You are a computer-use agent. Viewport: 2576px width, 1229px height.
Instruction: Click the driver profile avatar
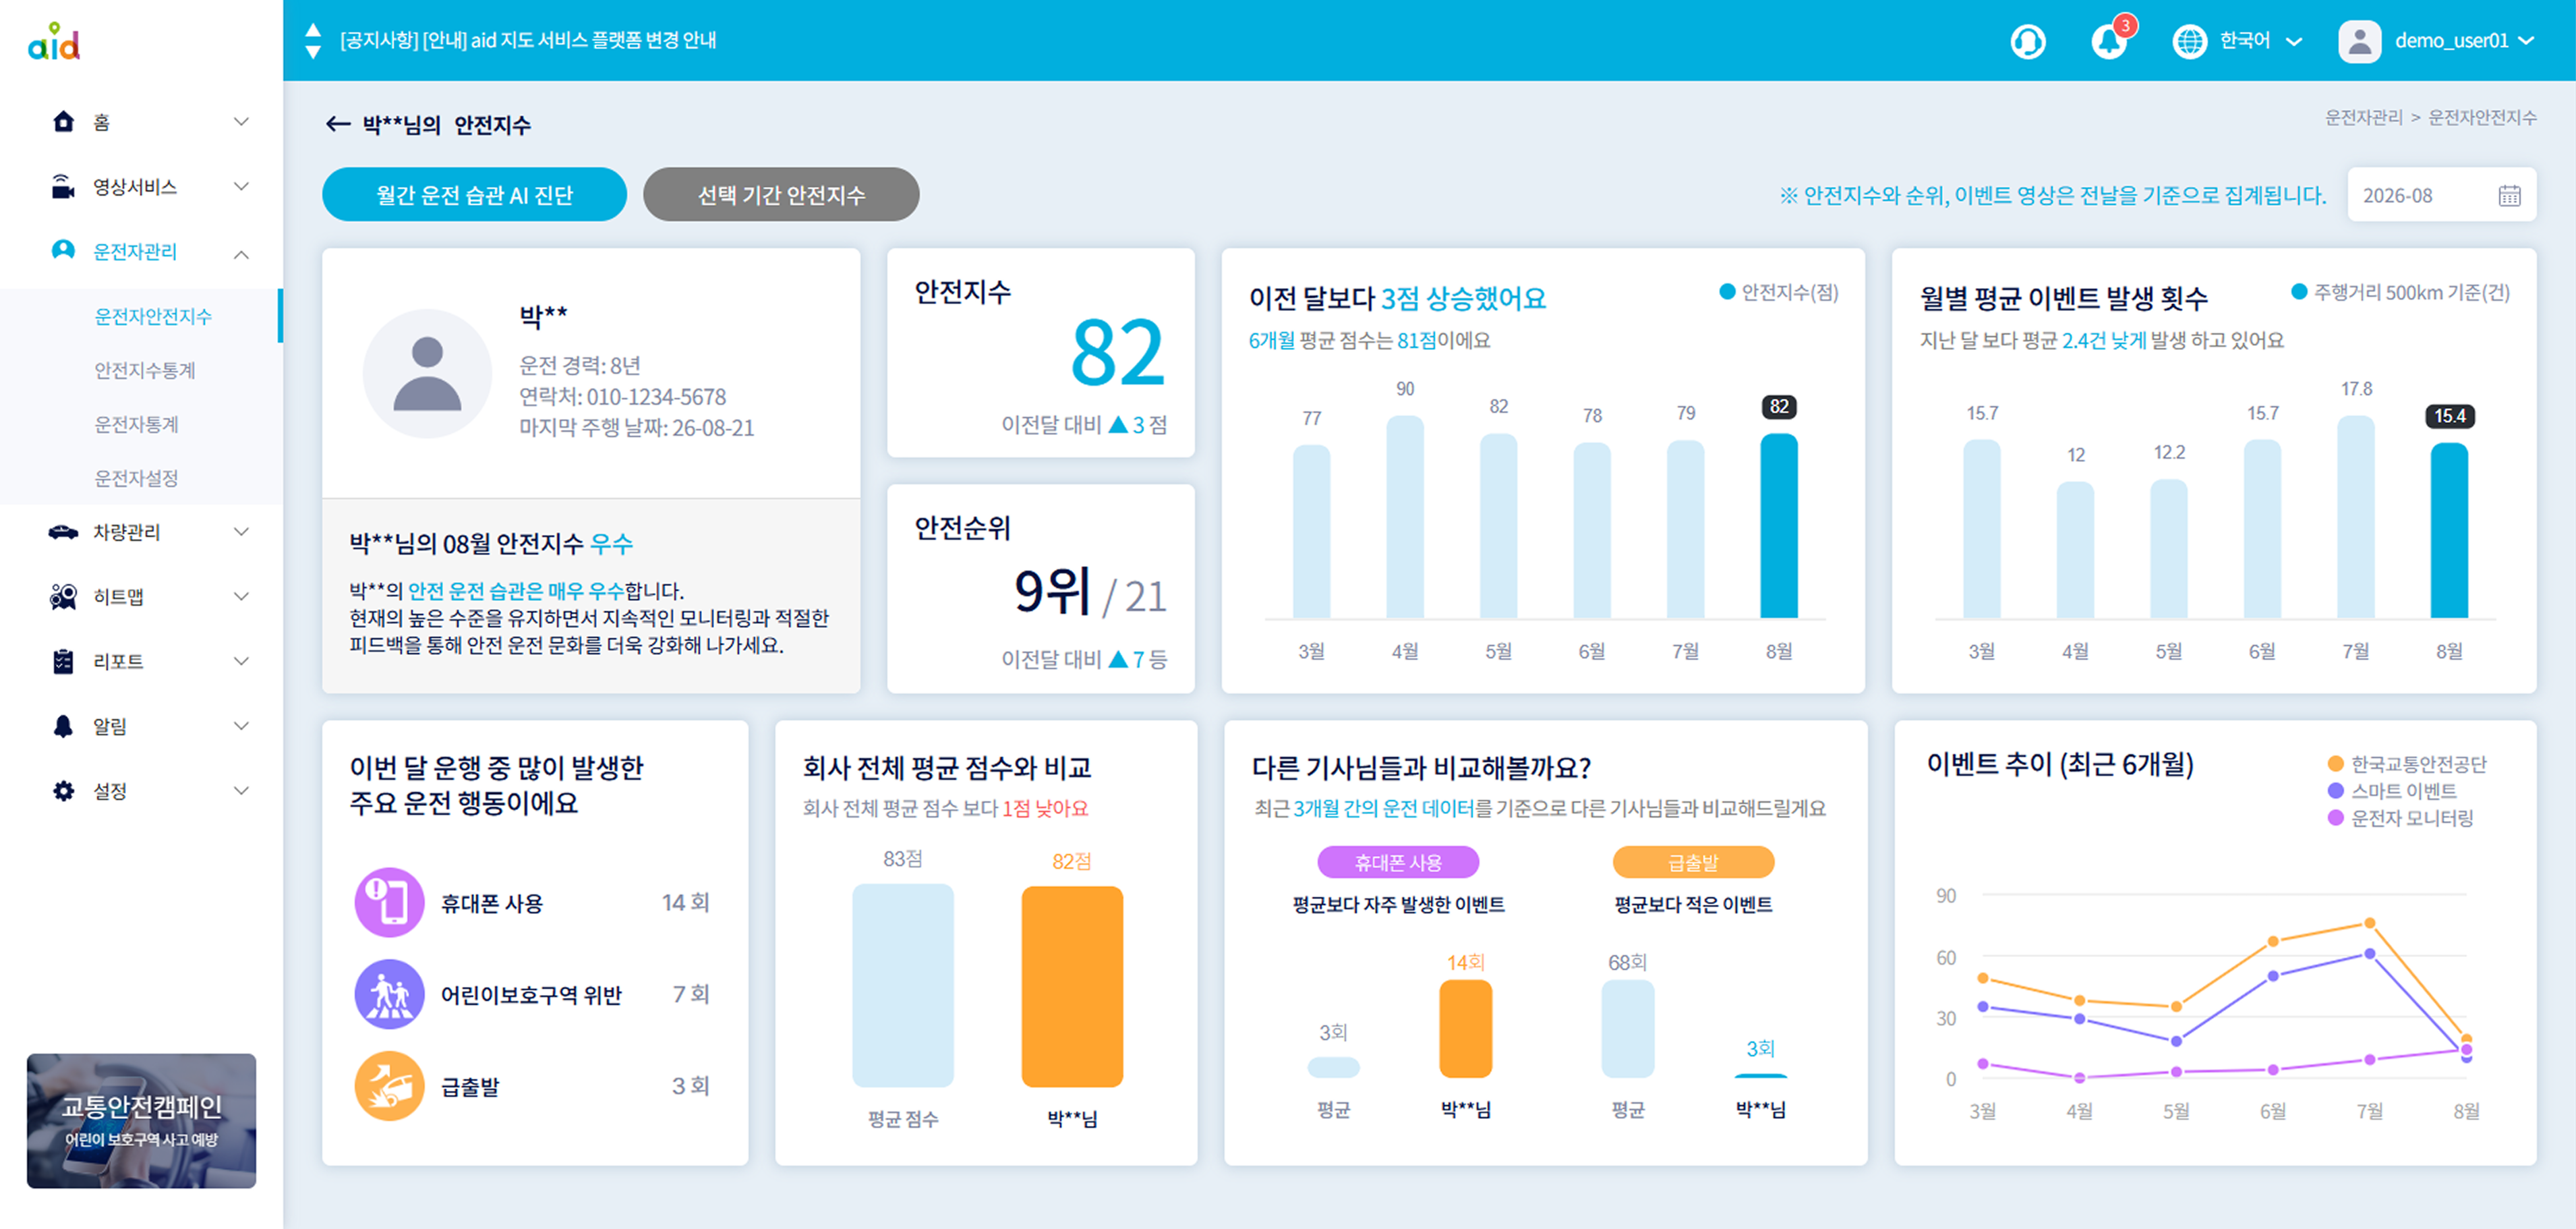tap(427, 373)
